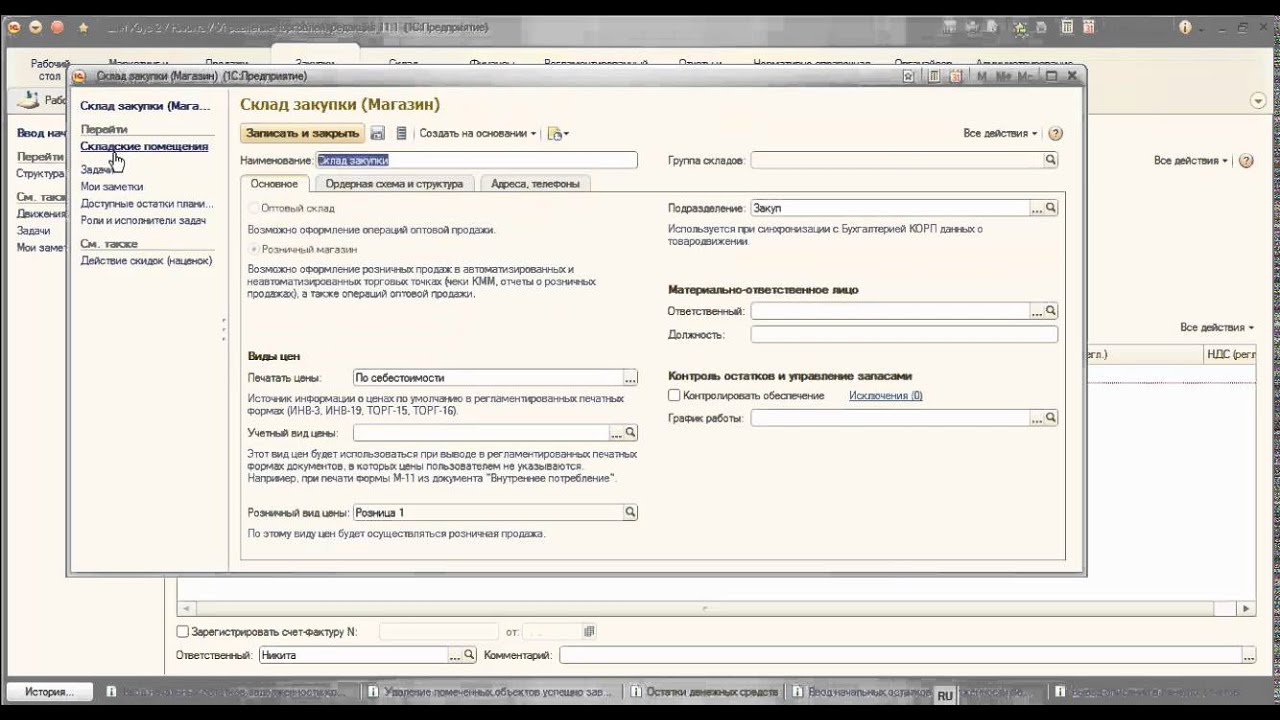Viewport: 1280px width, 720px height.
Task: Click the round expand arrow in the main window
Action: click(x=1258, y=100)
